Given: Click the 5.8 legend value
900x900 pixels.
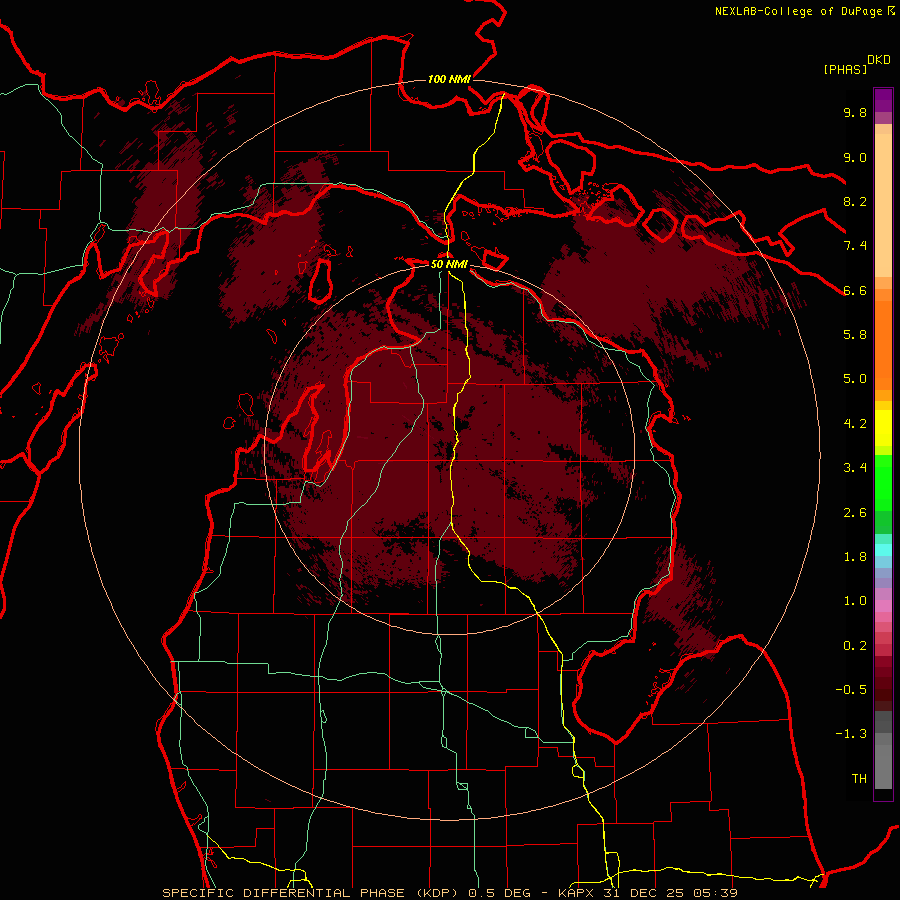Looking at the screenshot, I should pos(855,335).
